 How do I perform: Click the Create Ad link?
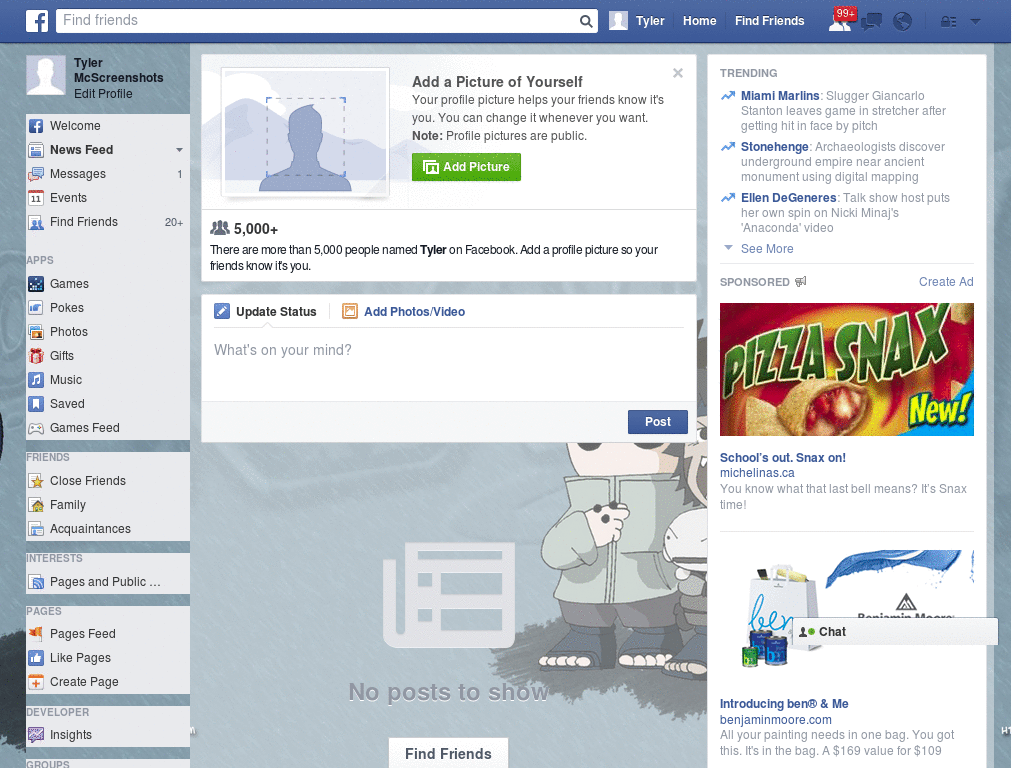point(946,281)
